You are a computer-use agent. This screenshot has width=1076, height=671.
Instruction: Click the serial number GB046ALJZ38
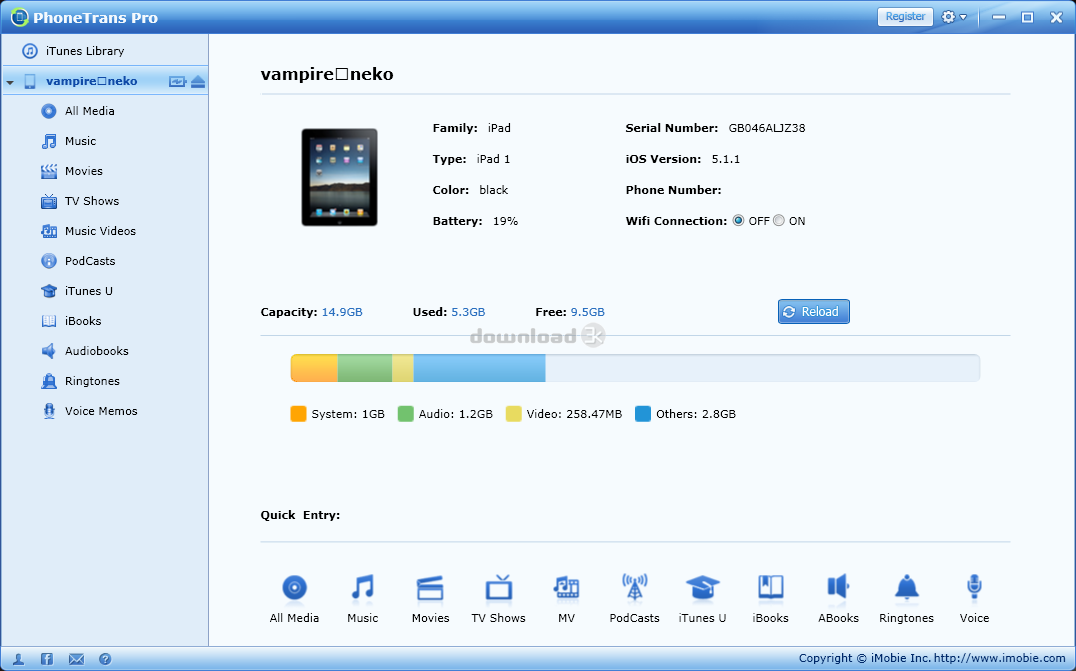click(x=767, y=128)
